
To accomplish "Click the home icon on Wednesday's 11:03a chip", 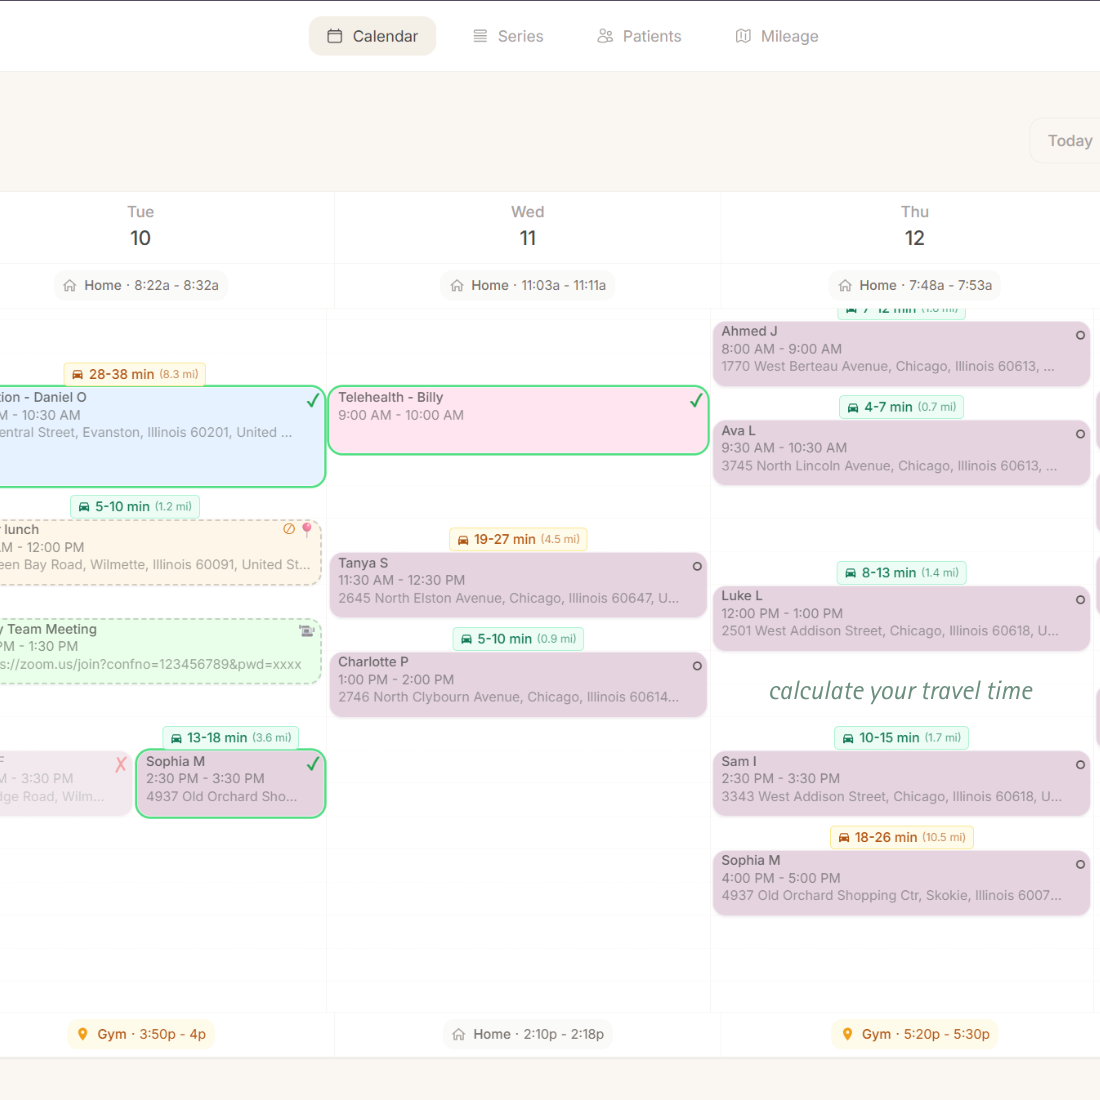I will (x=456, y=285).
